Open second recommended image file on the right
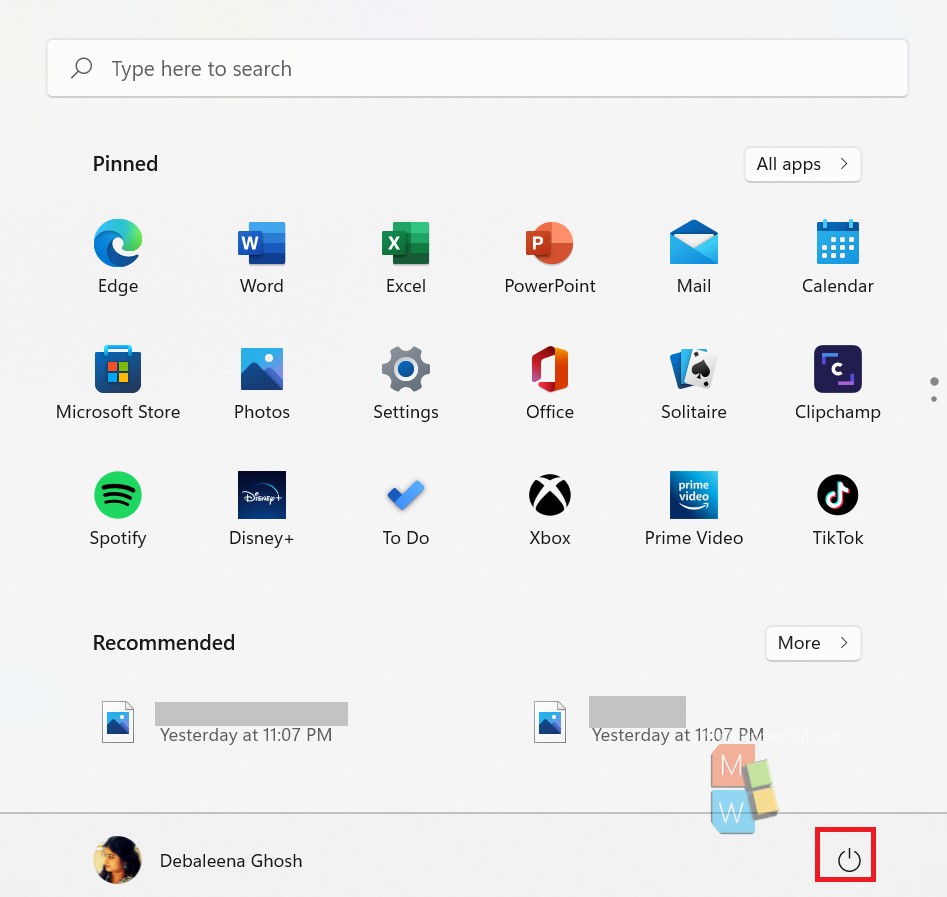 point(649,722)
